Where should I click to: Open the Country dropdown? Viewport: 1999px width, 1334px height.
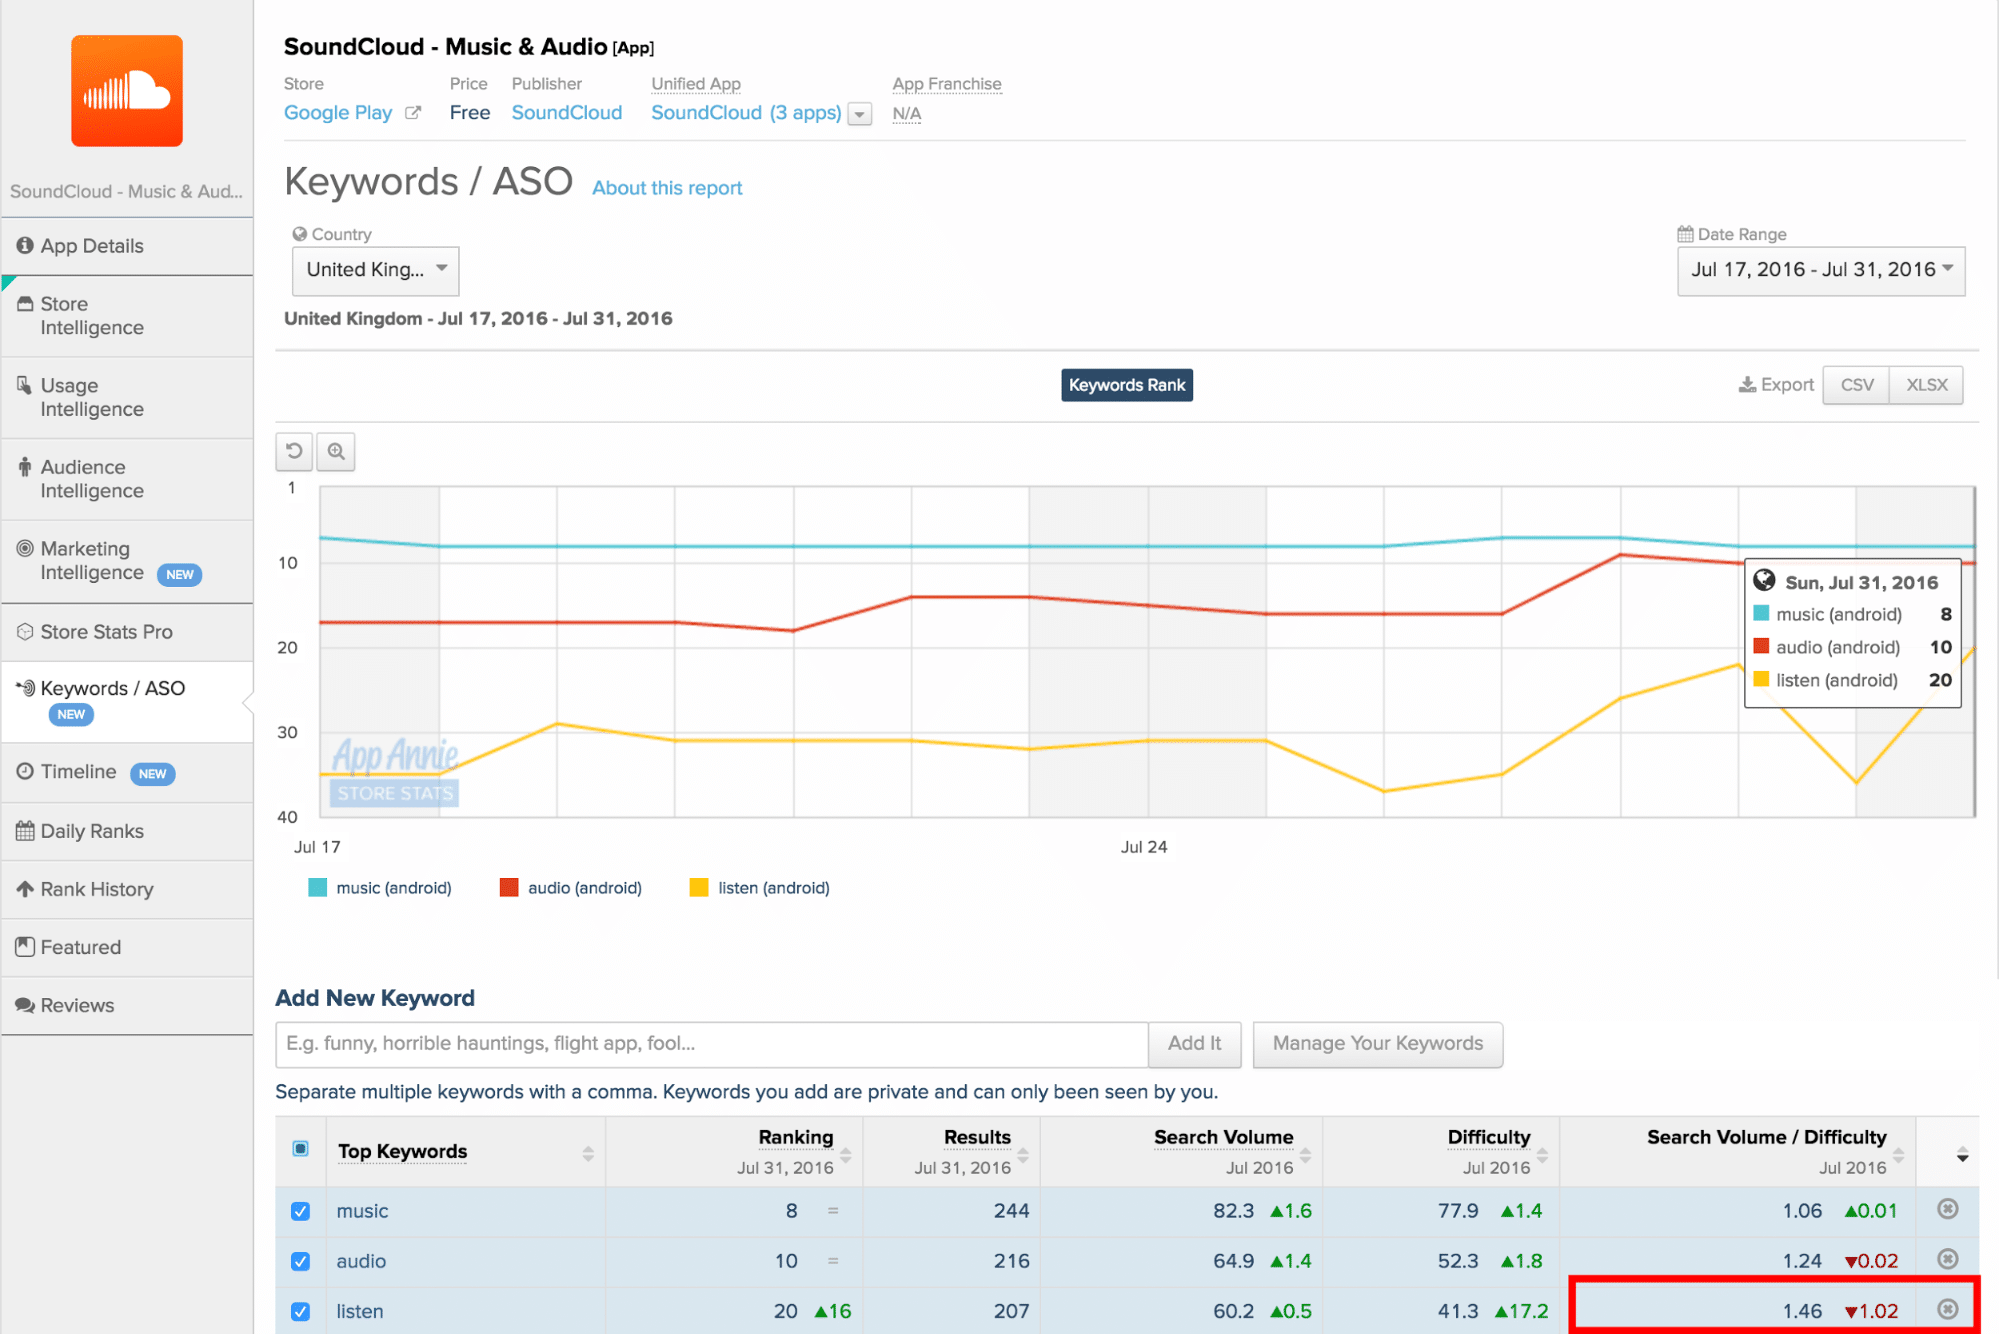(375, 270)
